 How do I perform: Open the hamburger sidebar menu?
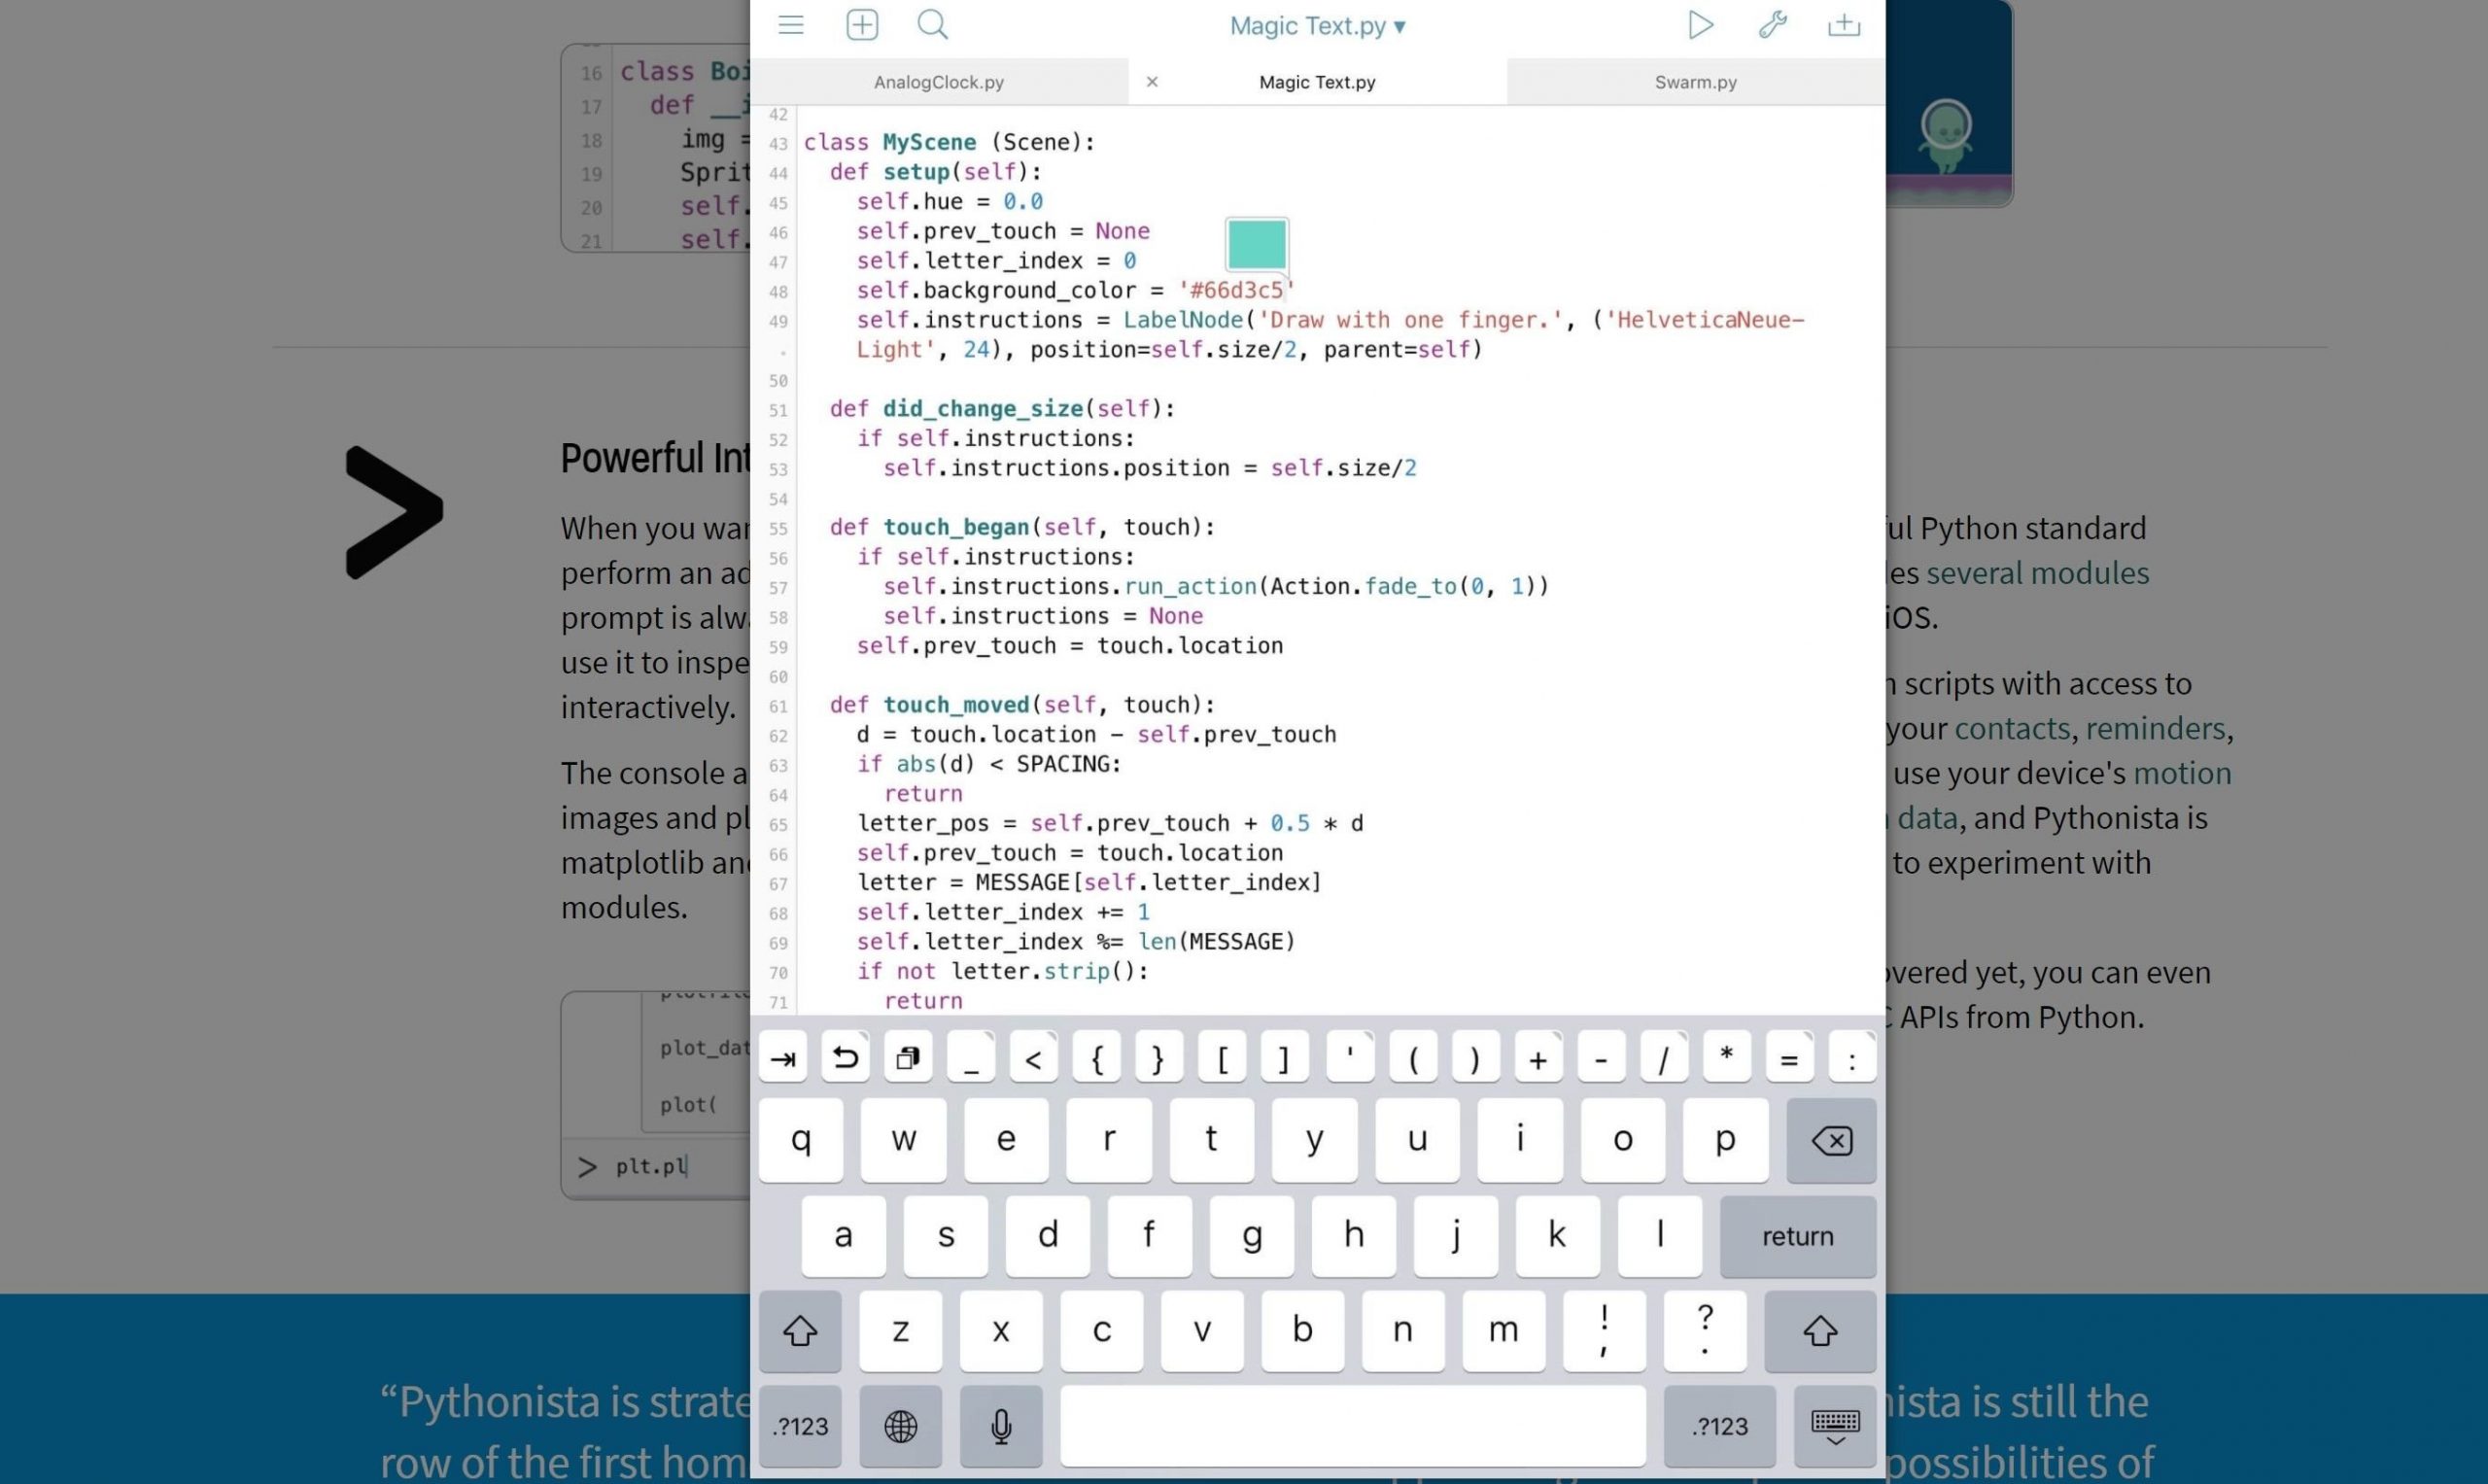pyautogui.click(x=791, y=25)
